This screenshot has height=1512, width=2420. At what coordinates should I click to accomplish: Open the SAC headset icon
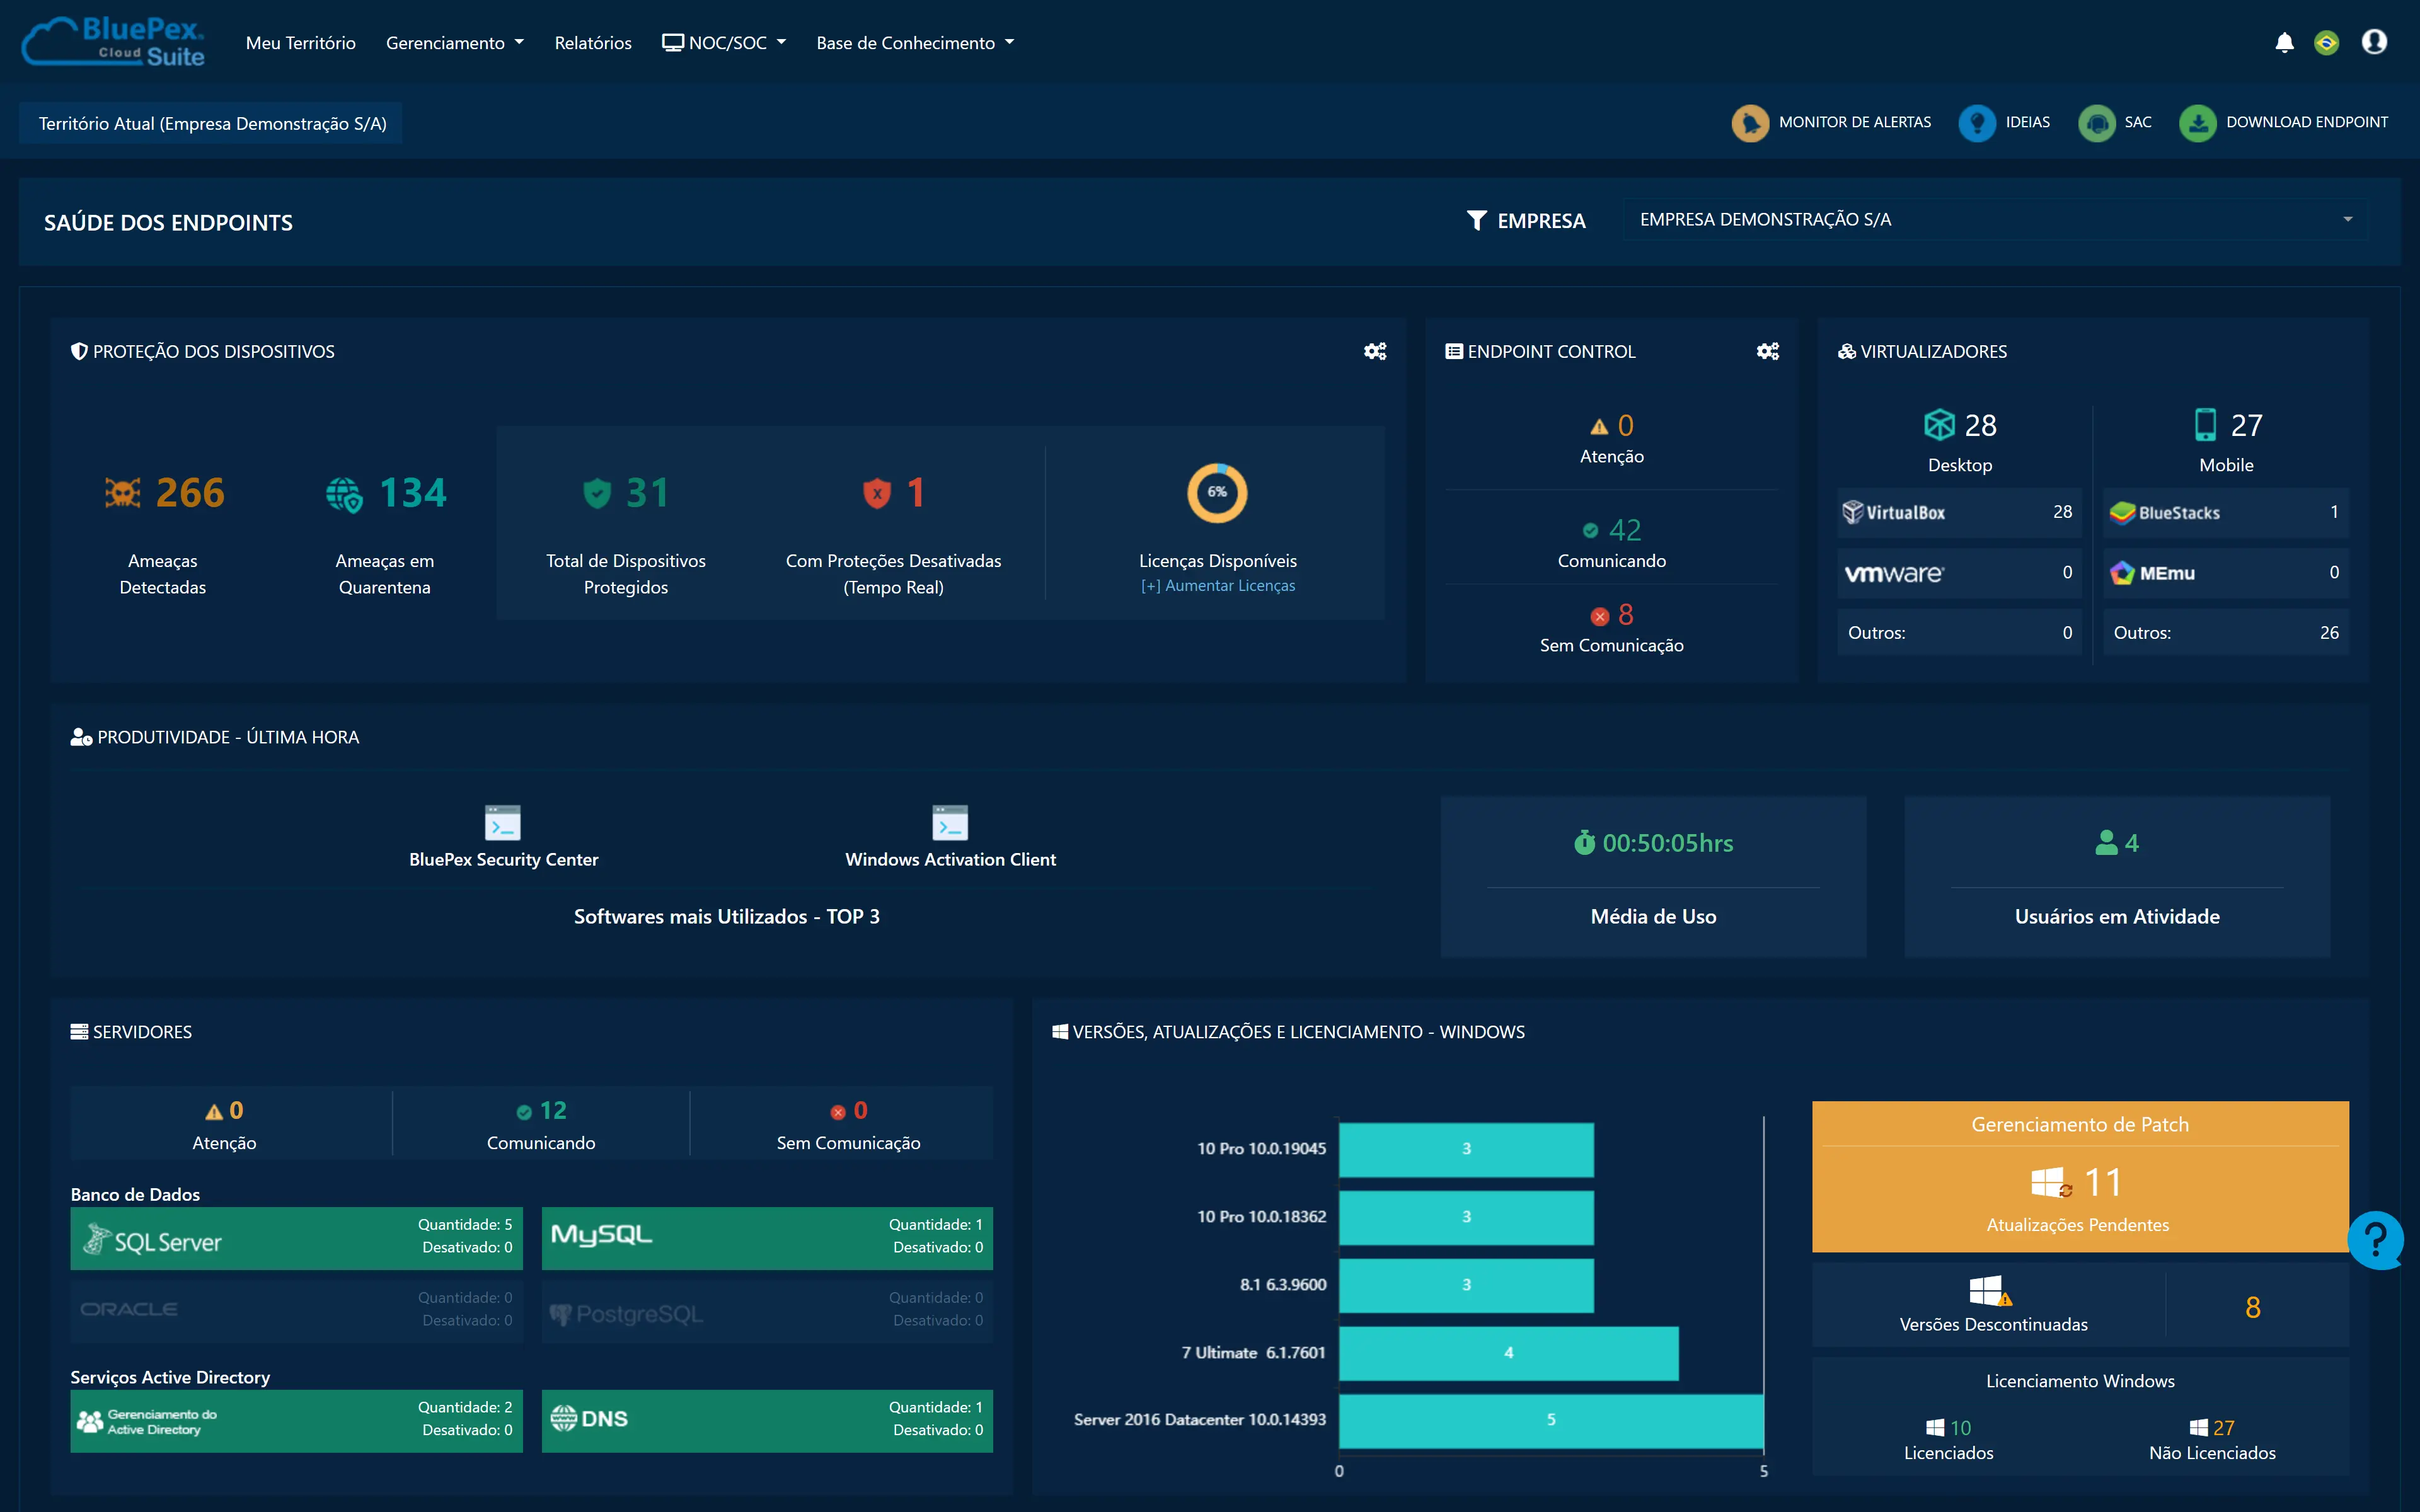(2097, 123)
